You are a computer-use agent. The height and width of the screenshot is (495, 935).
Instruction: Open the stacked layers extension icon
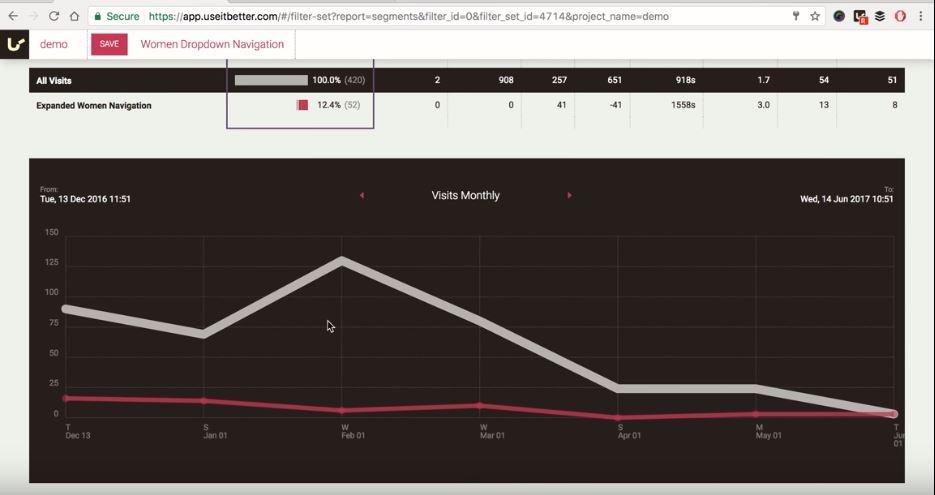(880, 17)
